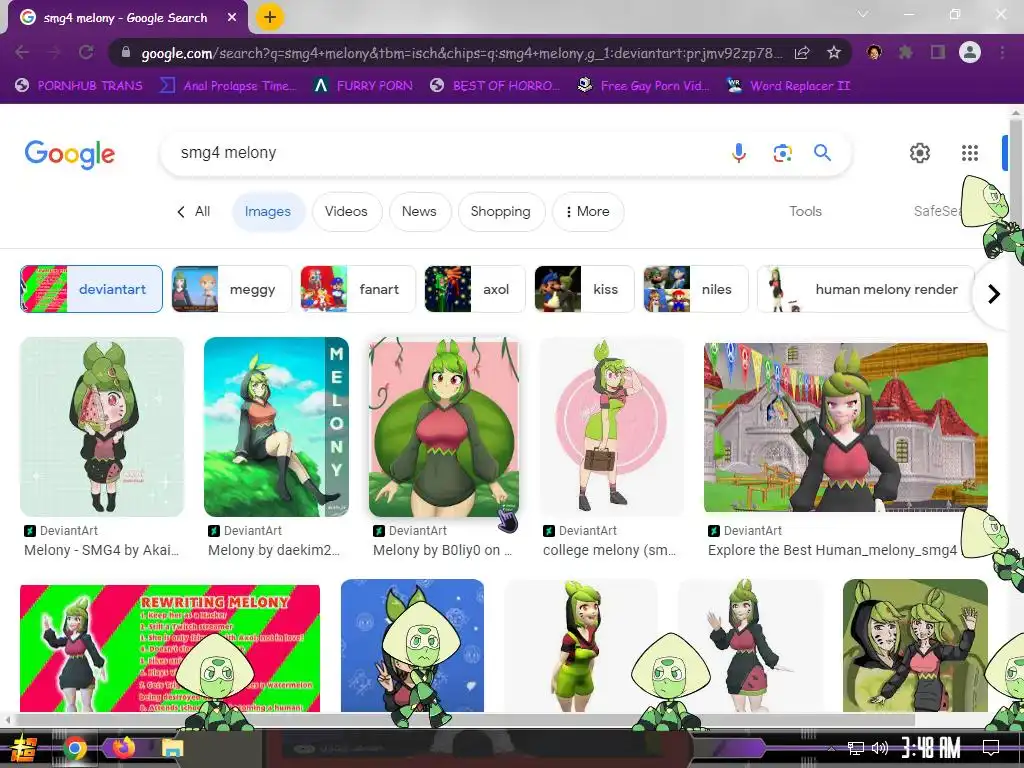Deselect the deviantart filter chip
Screen dimensions: 1024x768
tap(91, 289)
